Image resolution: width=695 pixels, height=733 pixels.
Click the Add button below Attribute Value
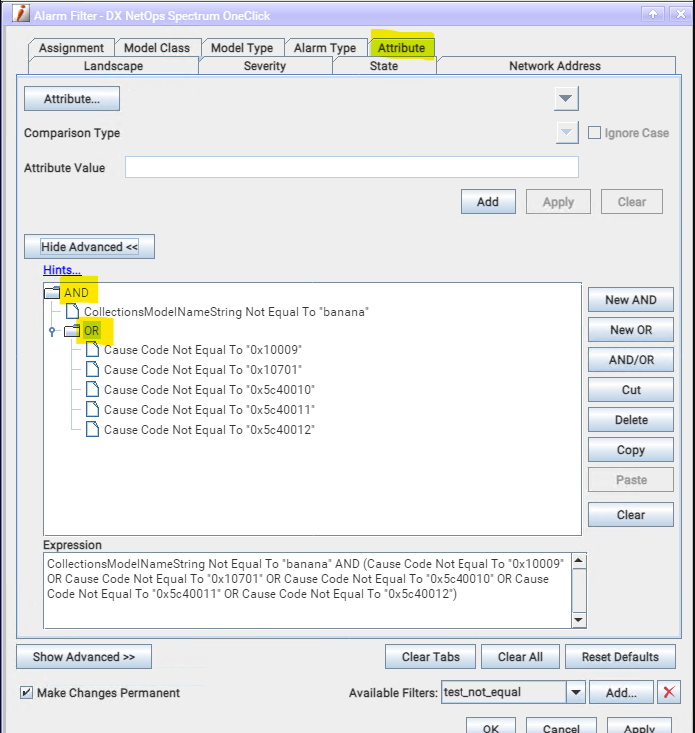tap(488, 201)
